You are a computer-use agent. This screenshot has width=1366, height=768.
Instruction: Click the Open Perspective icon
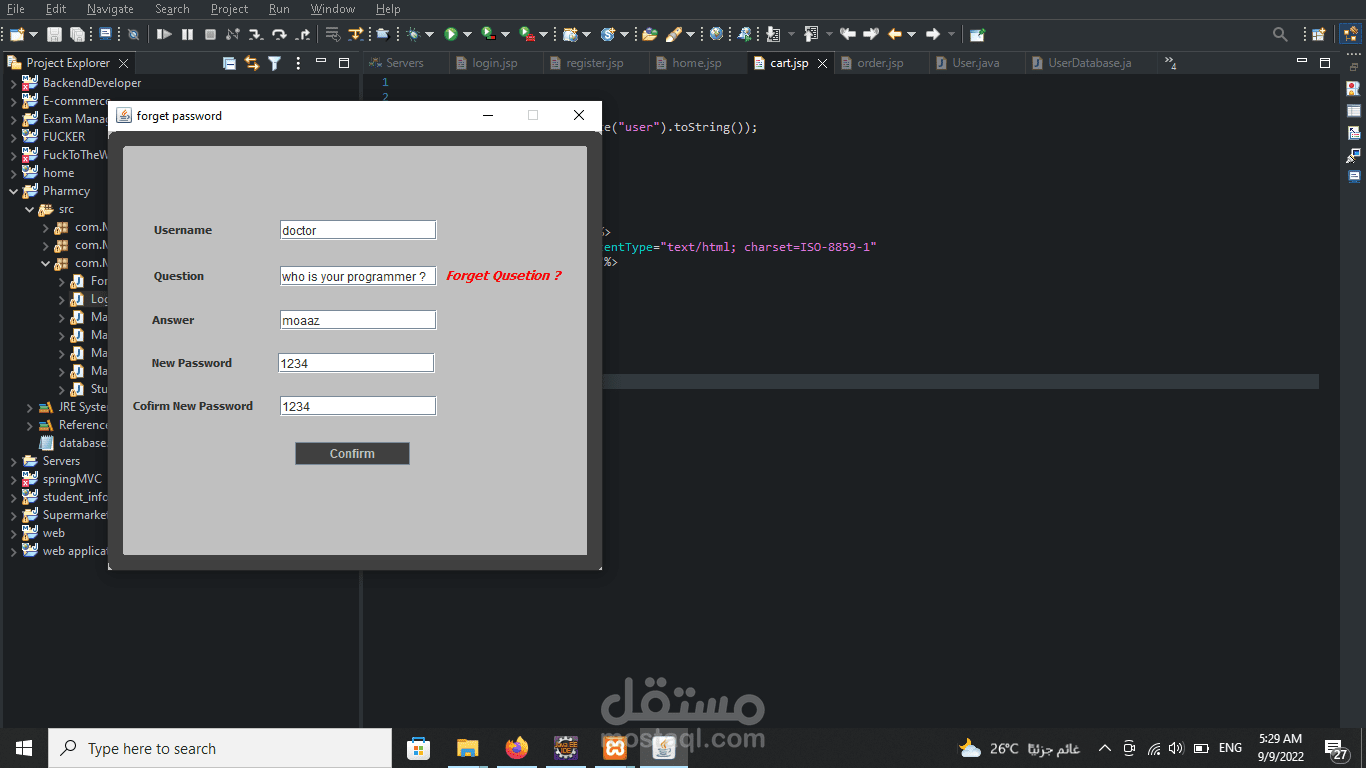tap(1318, 34)
